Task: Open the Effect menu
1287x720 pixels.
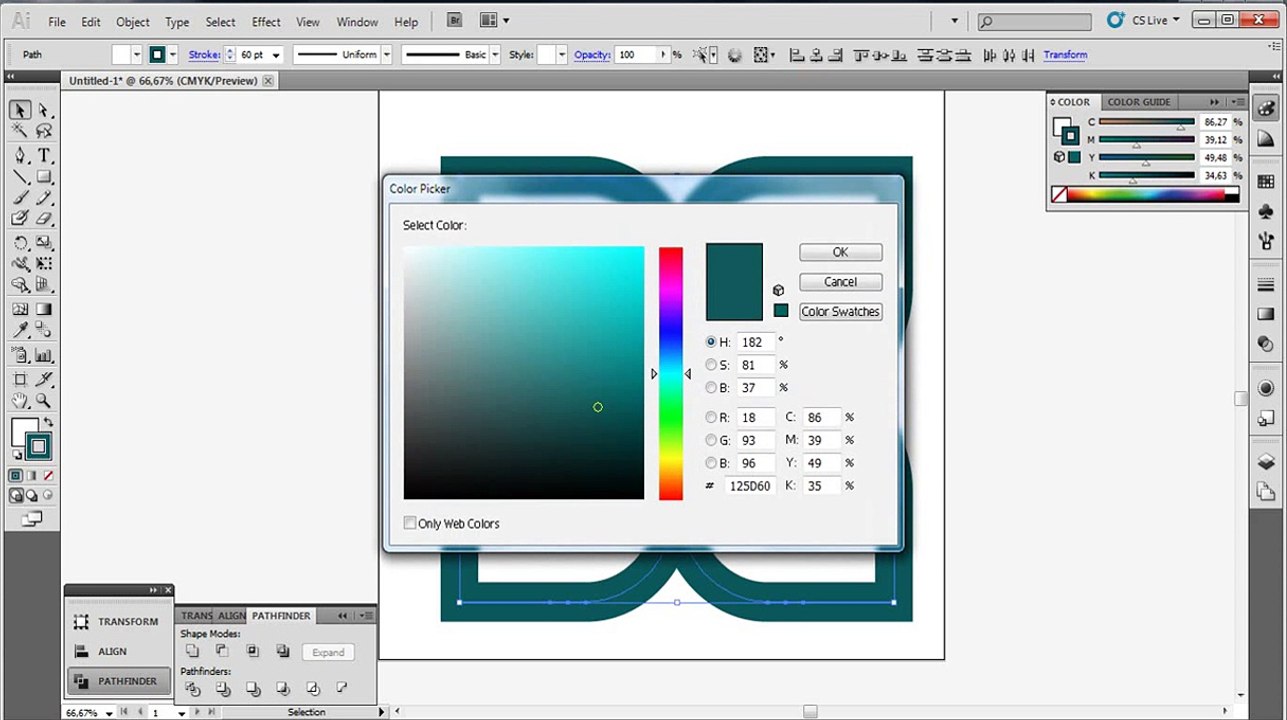Action: point(266,22)
